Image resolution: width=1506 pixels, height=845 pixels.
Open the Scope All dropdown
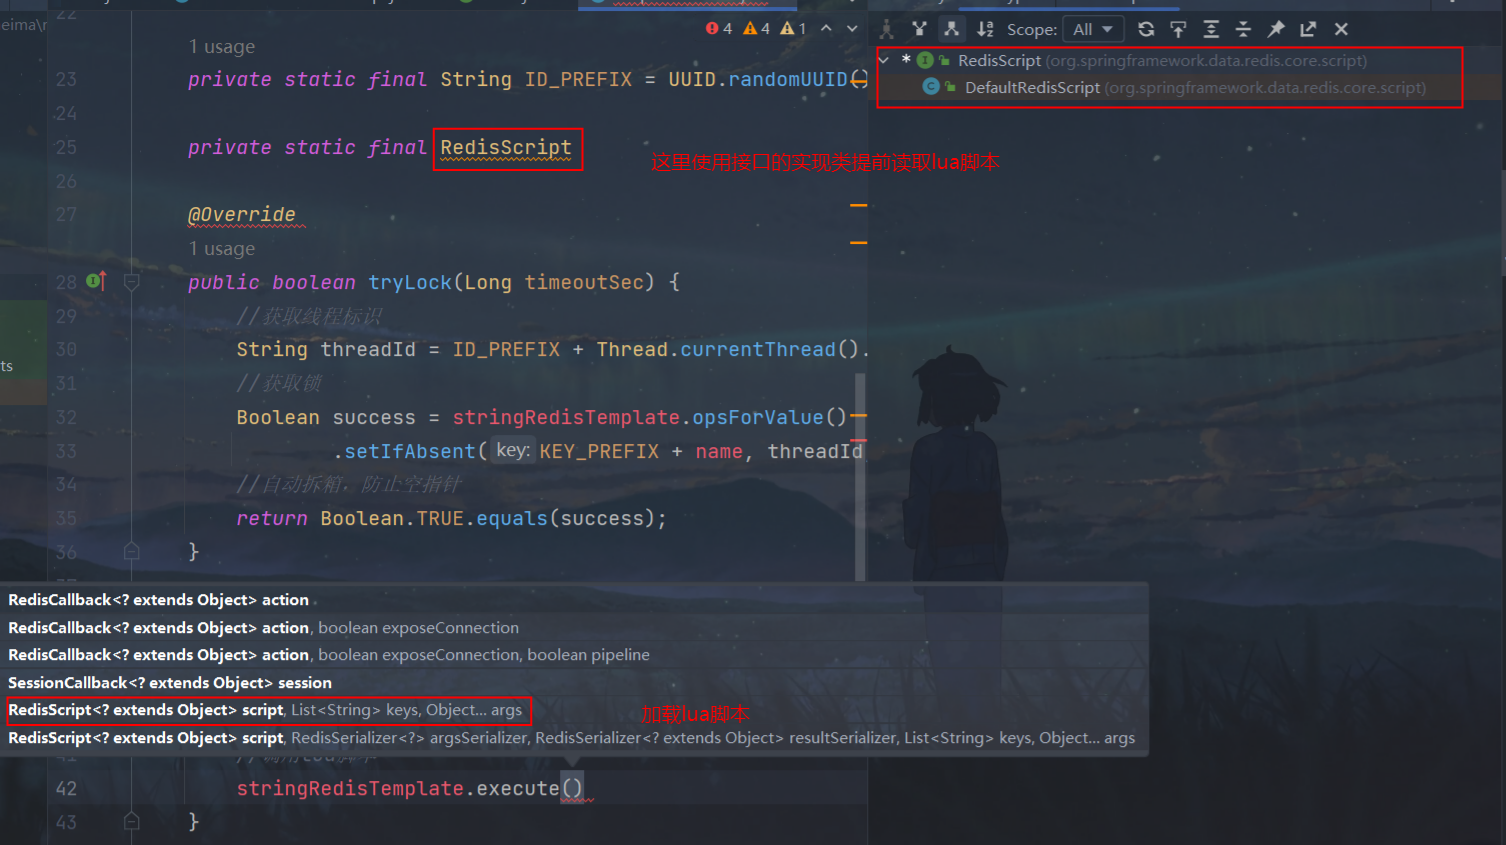tap(1092, 30)
